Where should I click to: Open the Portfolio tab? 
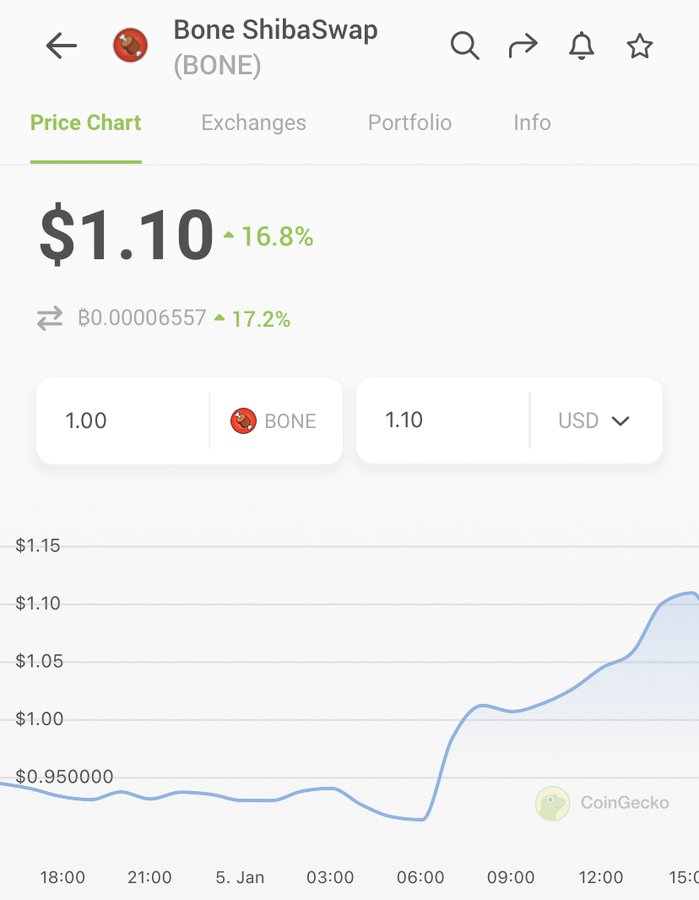tap(410, 123)
